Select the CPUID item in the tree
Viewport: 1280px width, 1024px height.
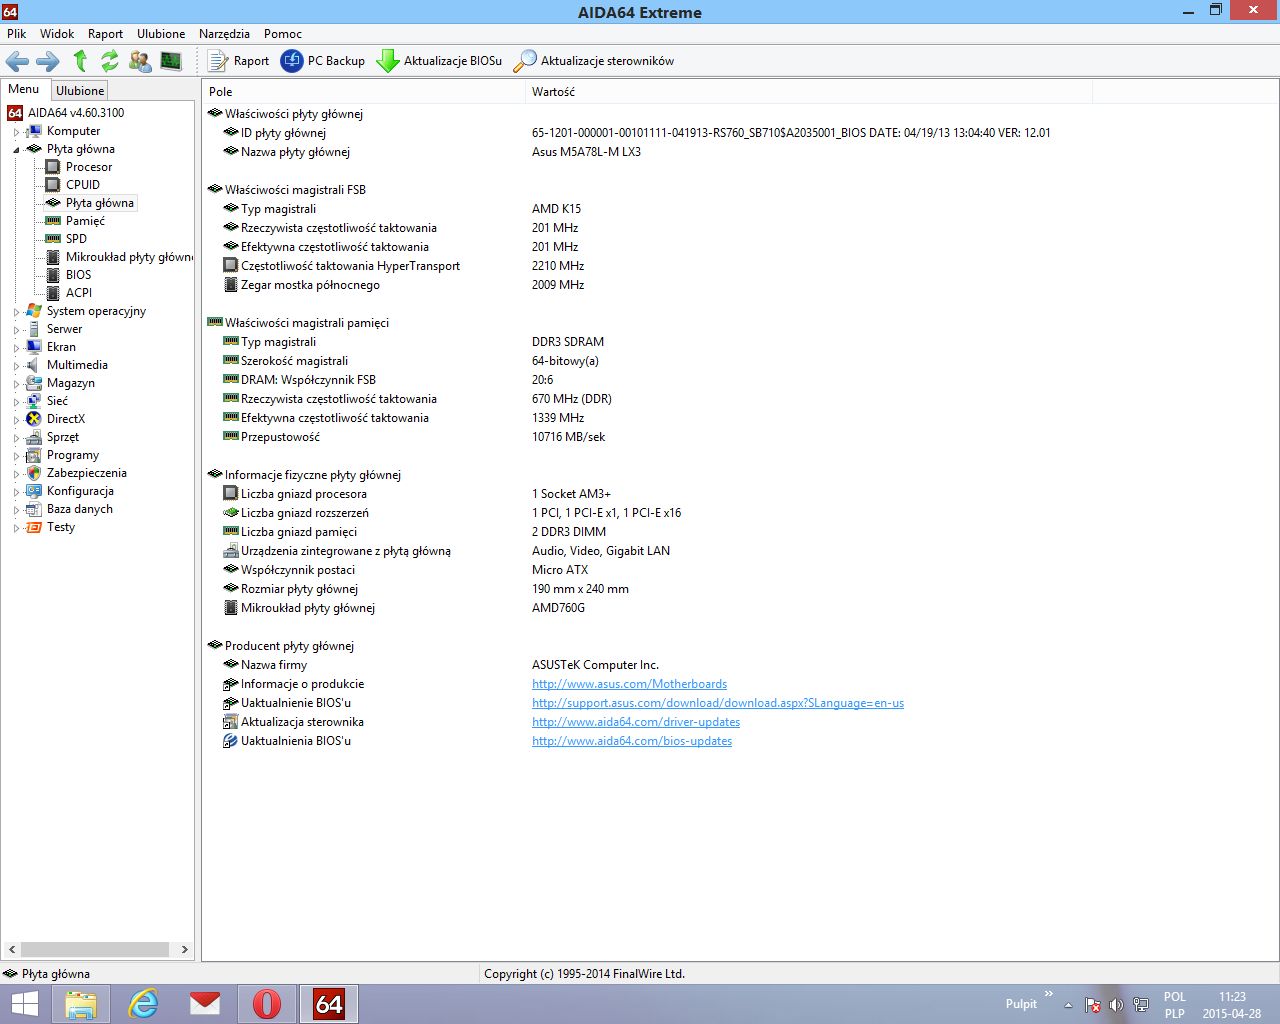coord(83,185)
